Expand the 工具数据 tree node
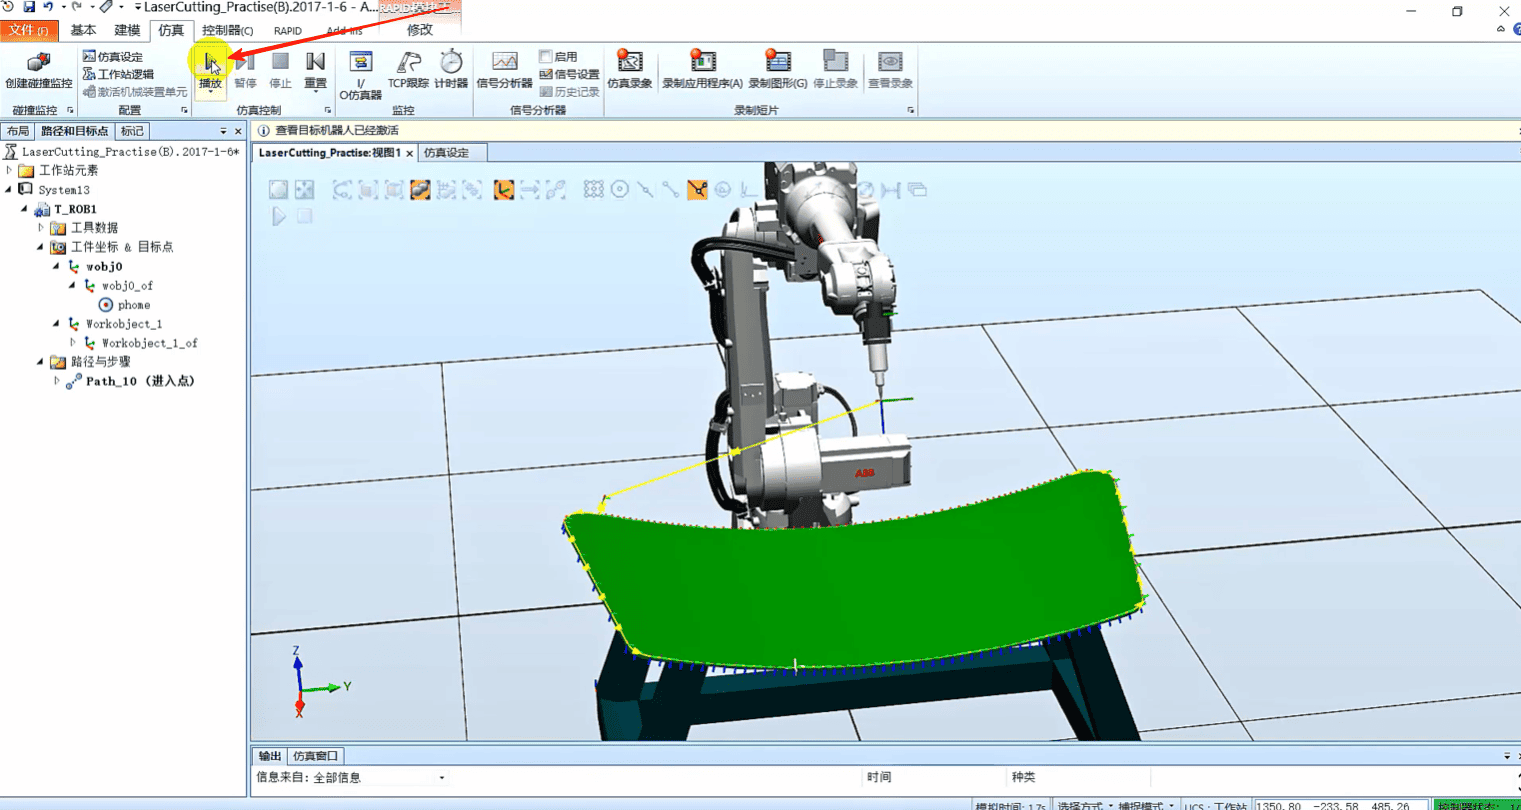Image resolution: width=1521 pixels, height=810 pixels. click(41, 228)
